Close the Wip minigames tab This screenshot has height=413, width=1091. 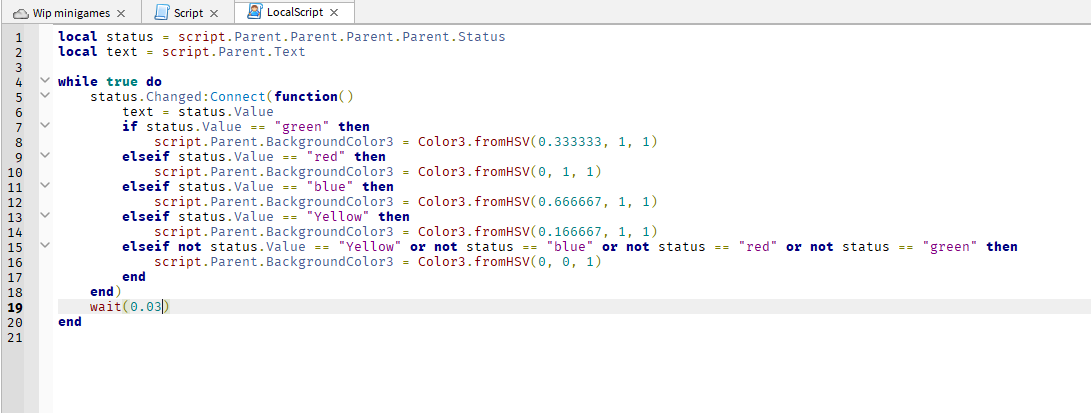(x=121, y=13)
